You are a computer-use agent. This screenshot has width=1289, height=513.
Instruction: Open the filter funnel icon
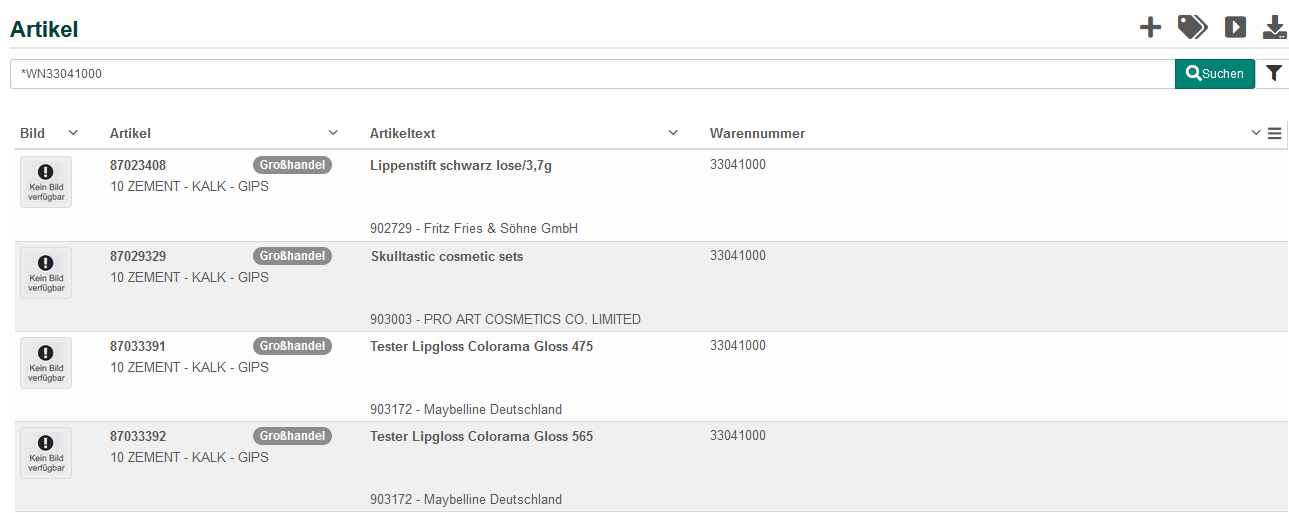coord(1273,73)
